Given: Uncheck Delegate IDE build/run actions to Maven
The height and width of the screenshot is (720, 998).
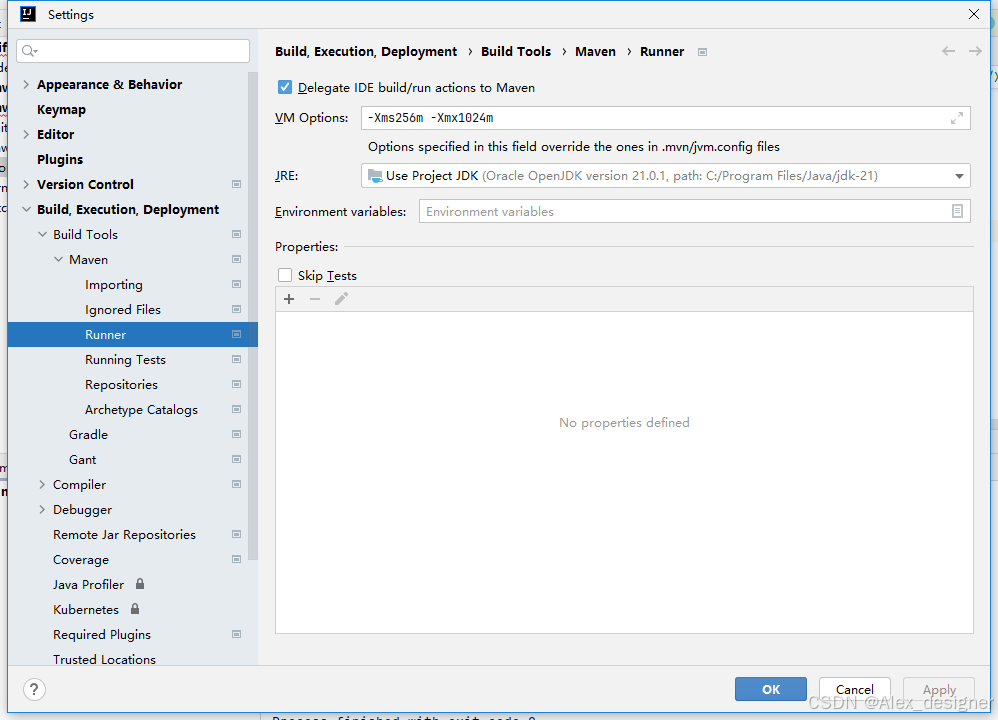Looking at the screenshot, I should point(285,87).
